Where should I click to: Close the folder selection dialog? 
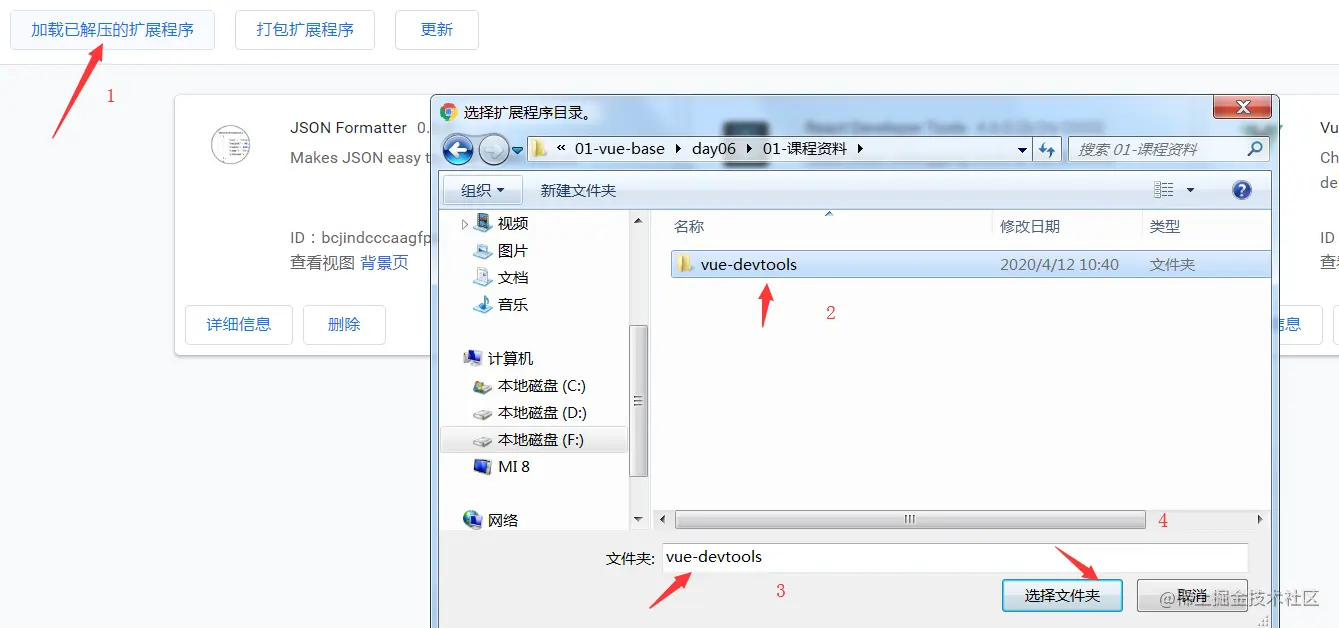pos(1243,107)
